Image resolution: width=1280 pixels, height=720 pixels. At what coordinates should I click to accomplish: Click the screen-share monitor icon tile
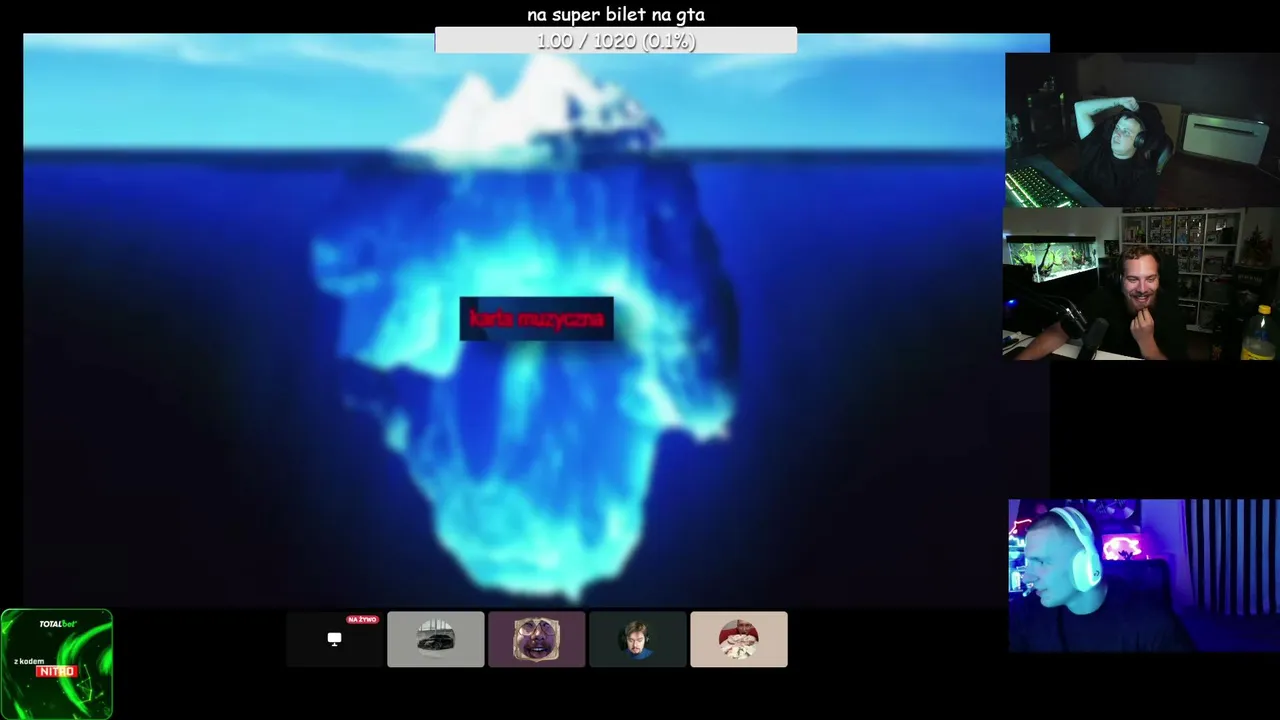coord(334,639)
